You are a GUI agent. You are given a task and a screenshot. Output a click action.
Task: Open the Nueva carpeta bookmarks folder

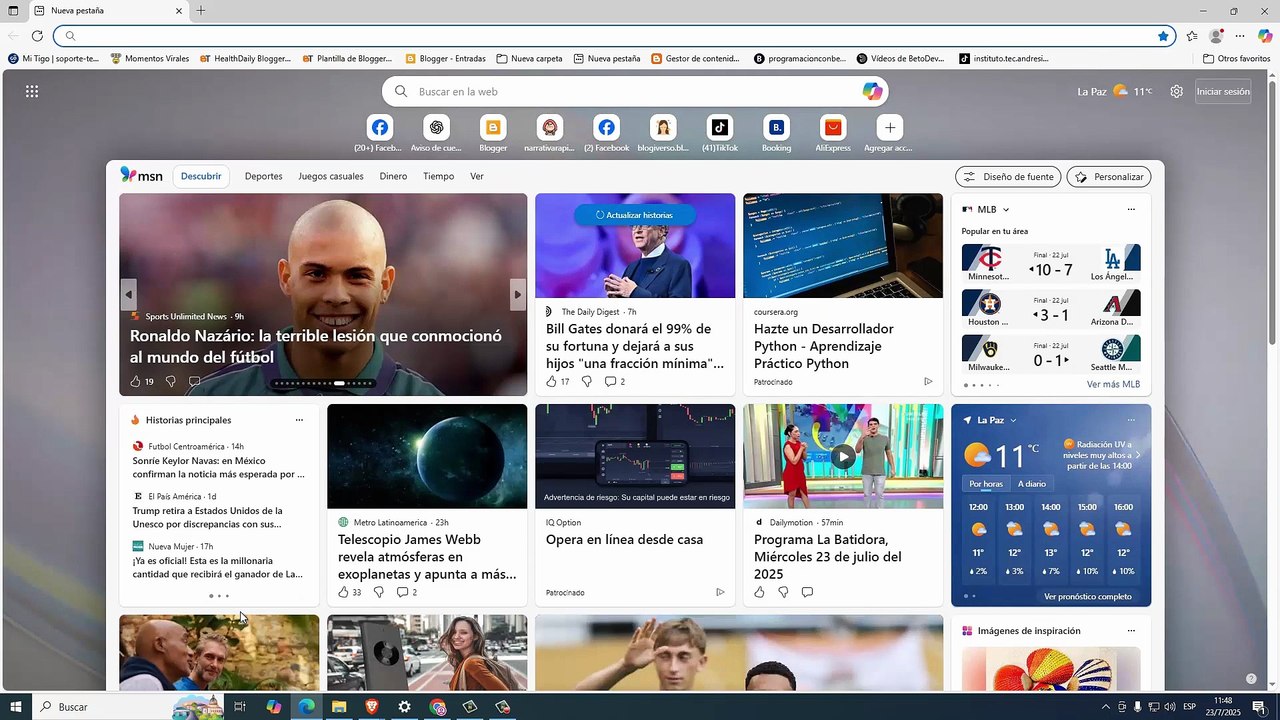click(x=529, y=59)
